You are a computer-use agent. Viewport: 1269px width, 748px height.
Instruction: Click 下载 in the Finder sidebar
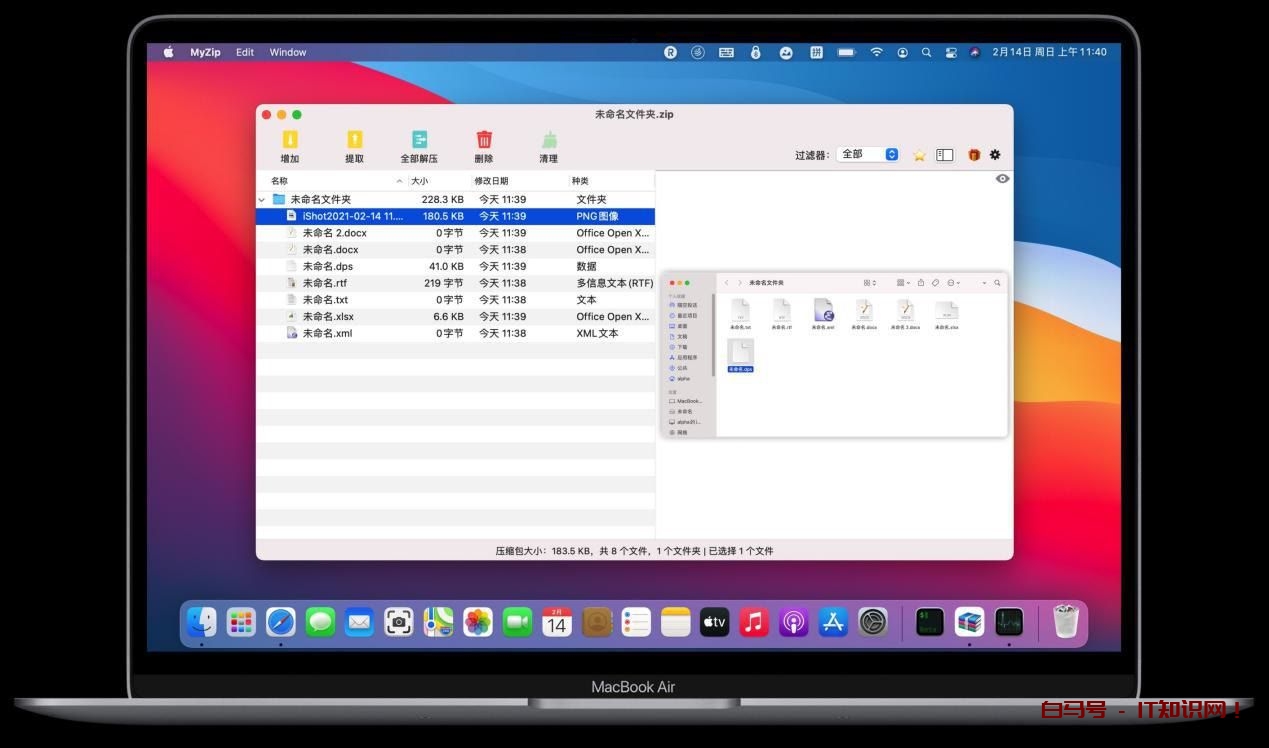[x=679, y=345]
